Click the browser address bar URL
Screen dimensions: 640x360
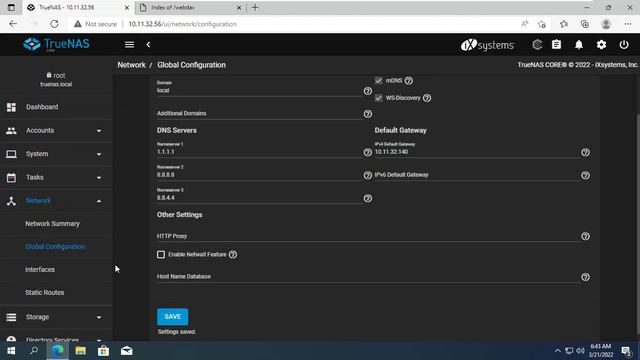click(182, 24)
